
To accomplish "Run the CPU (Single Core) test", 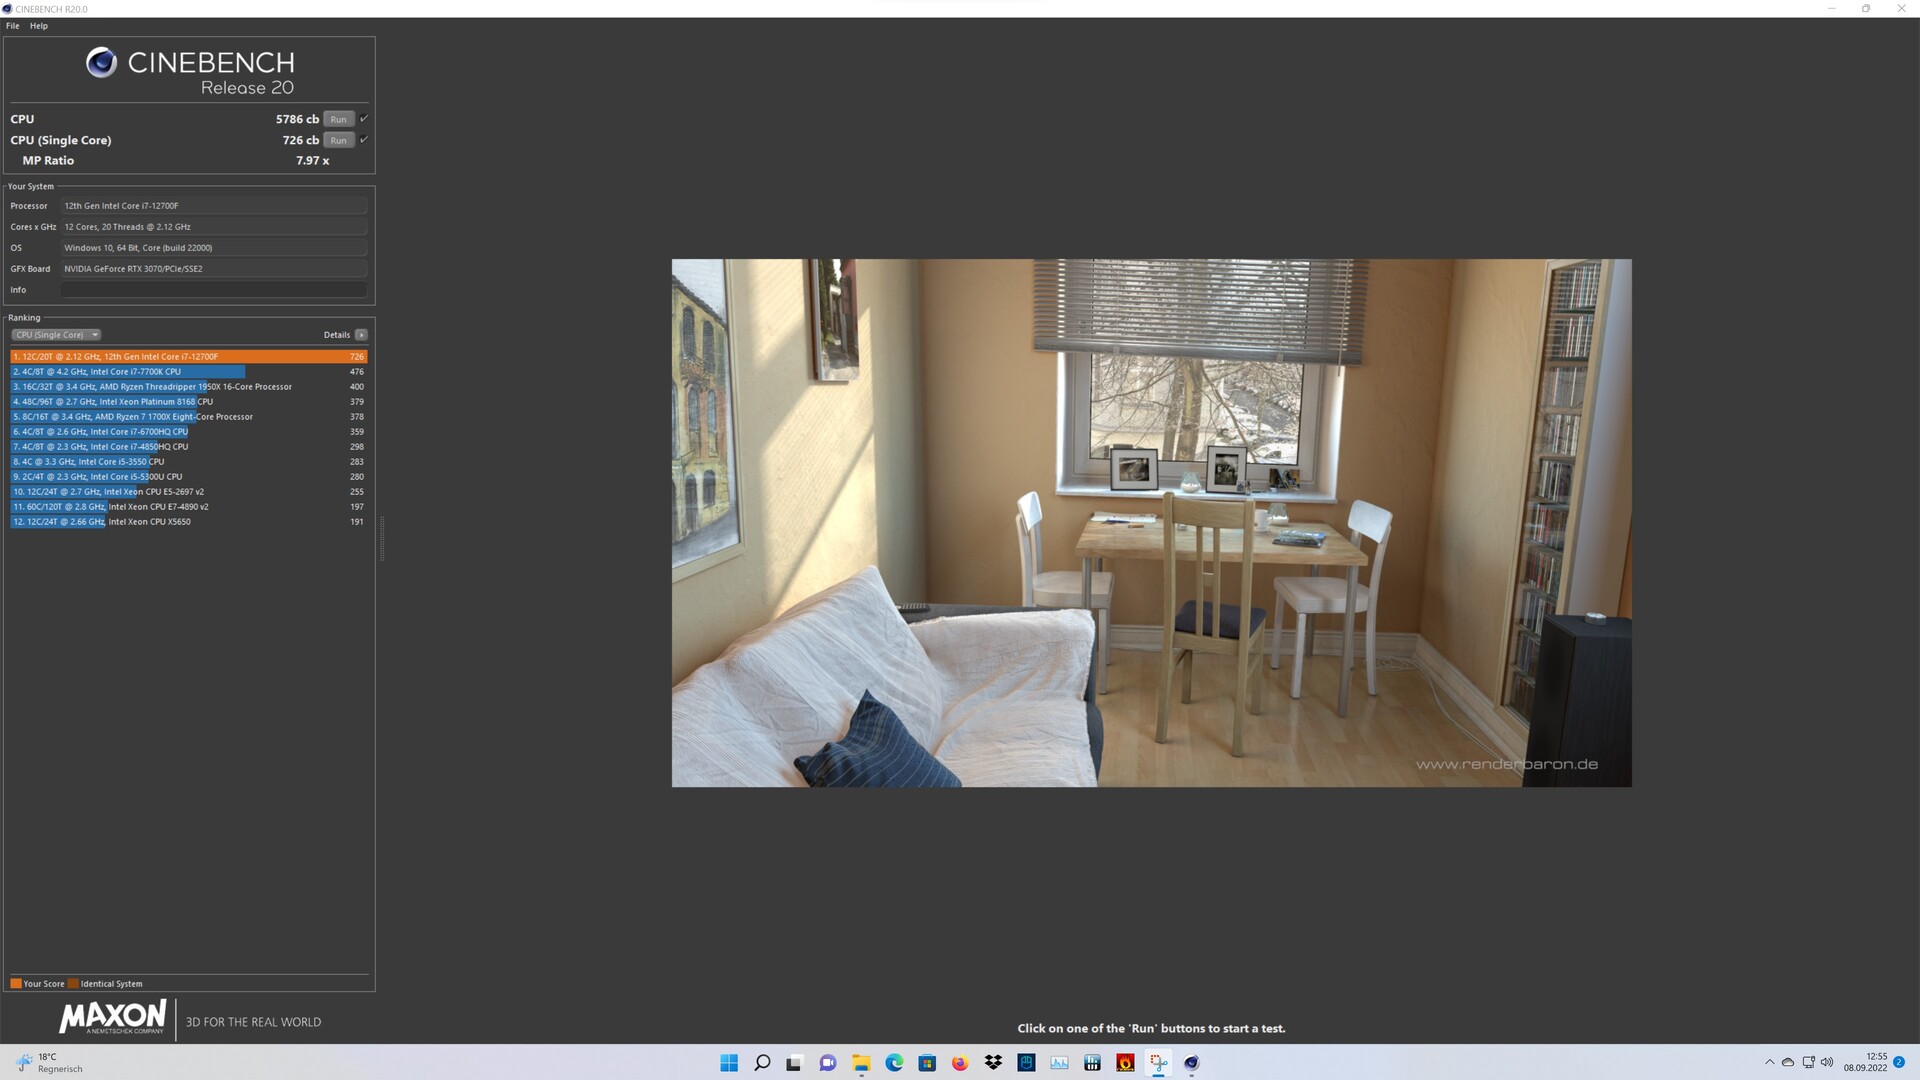I will tap(338, 140).
